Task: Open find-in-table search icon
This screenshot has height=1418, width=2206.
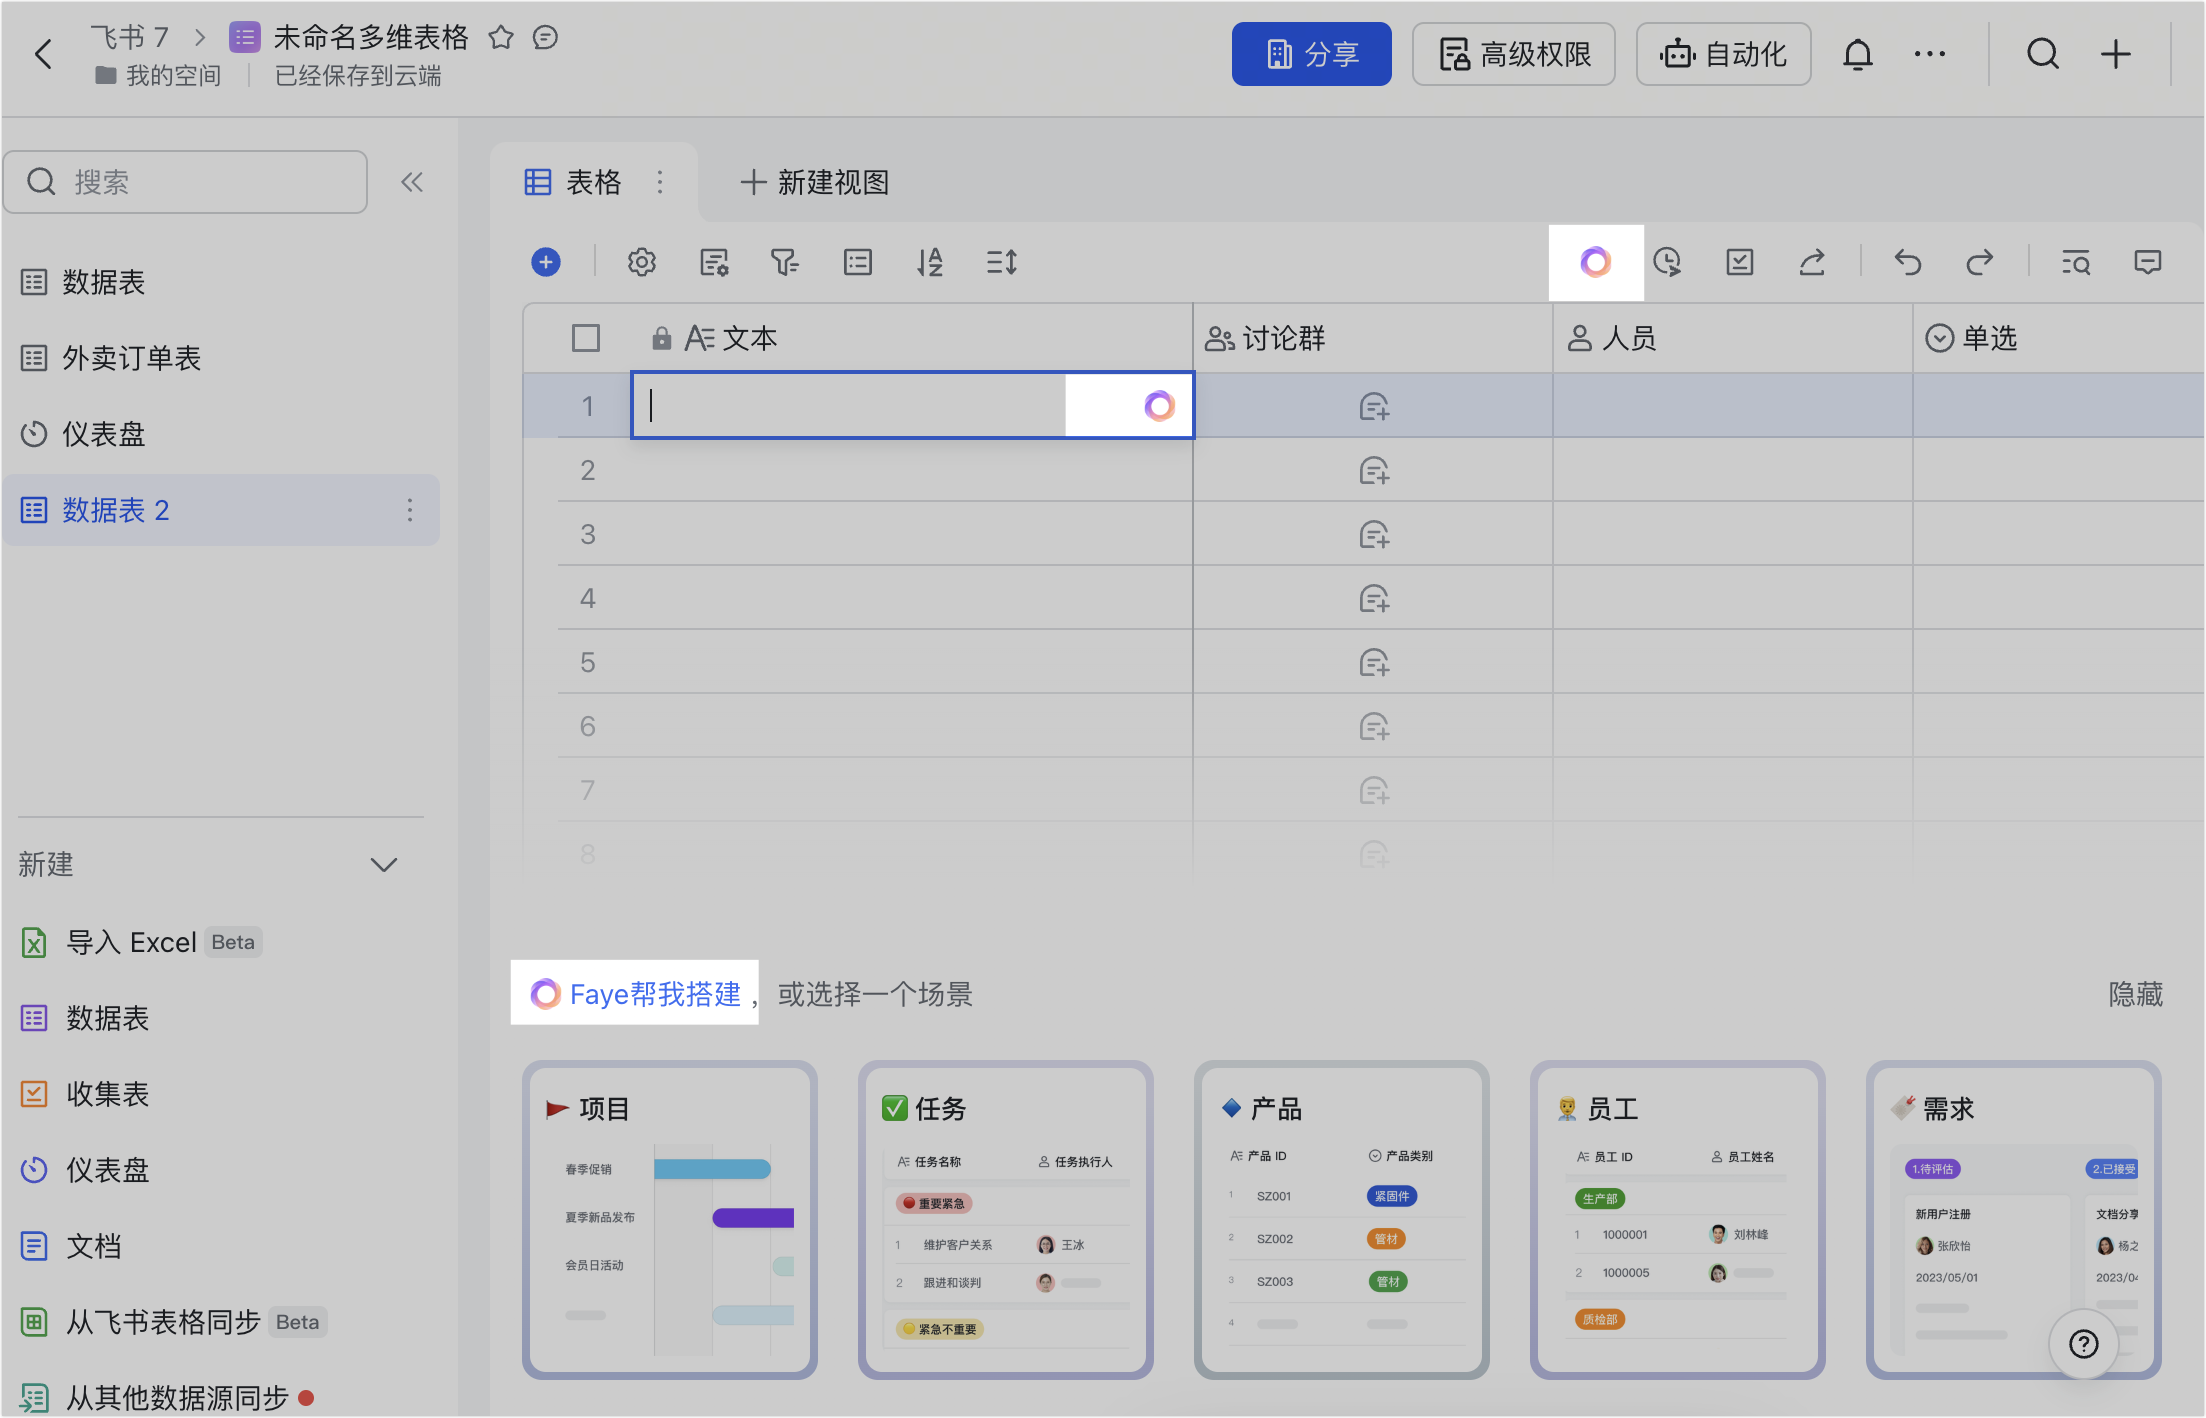Action: (2075, 262)
